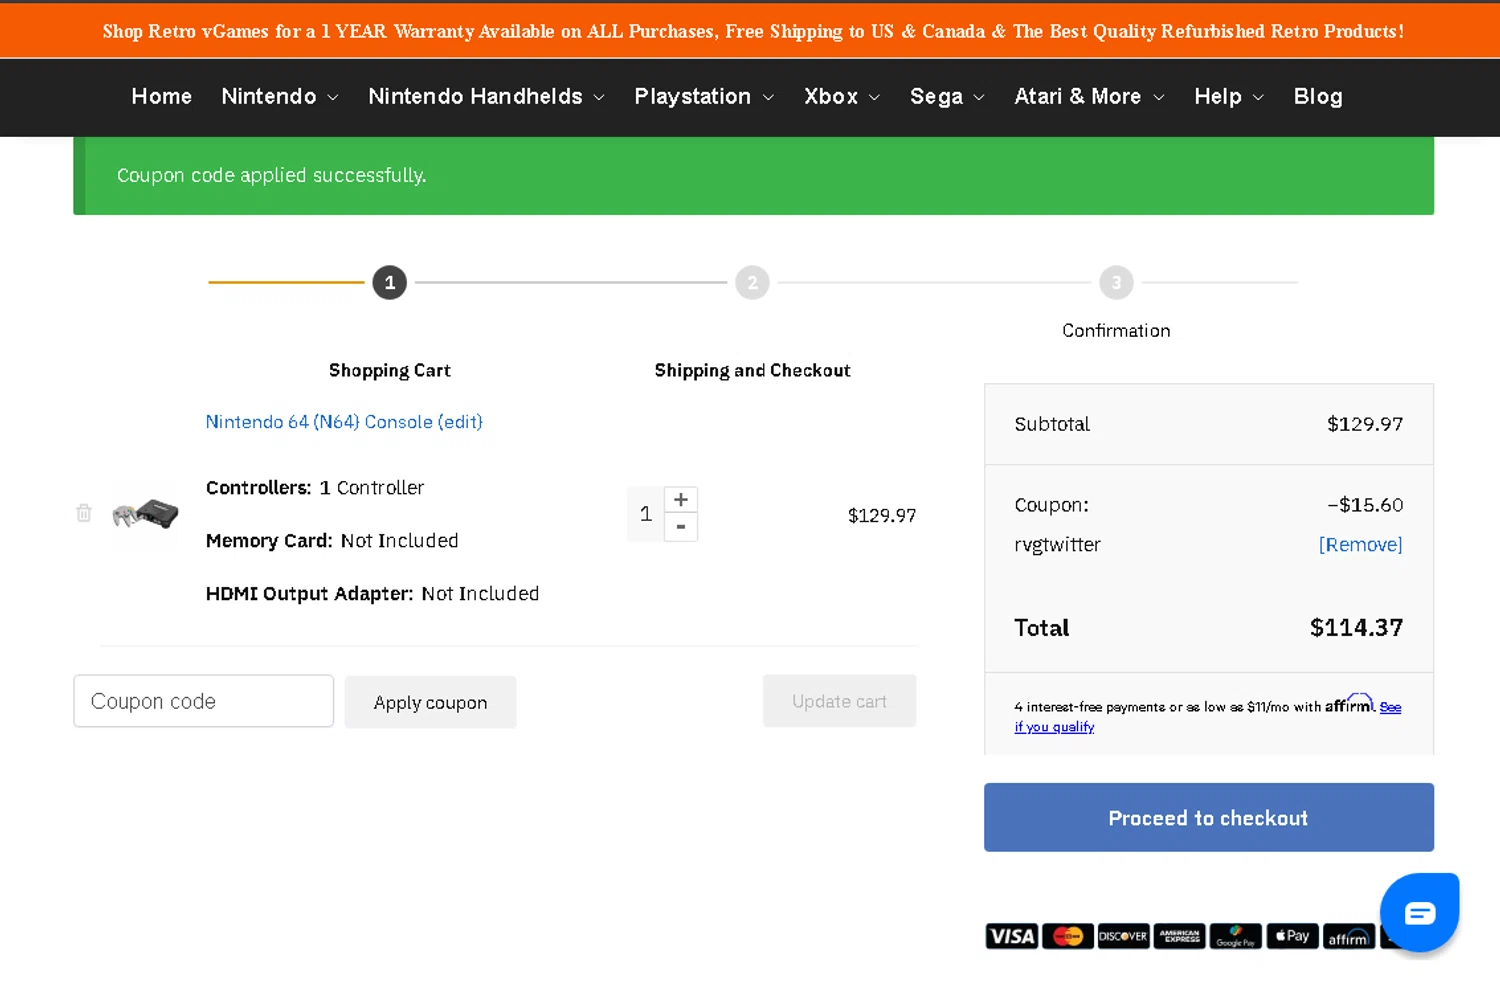Click the 'rvgtwitter' coupon name
Image resolution: width=1500 pixels, height=992 pixels.
pos(1057,545)
